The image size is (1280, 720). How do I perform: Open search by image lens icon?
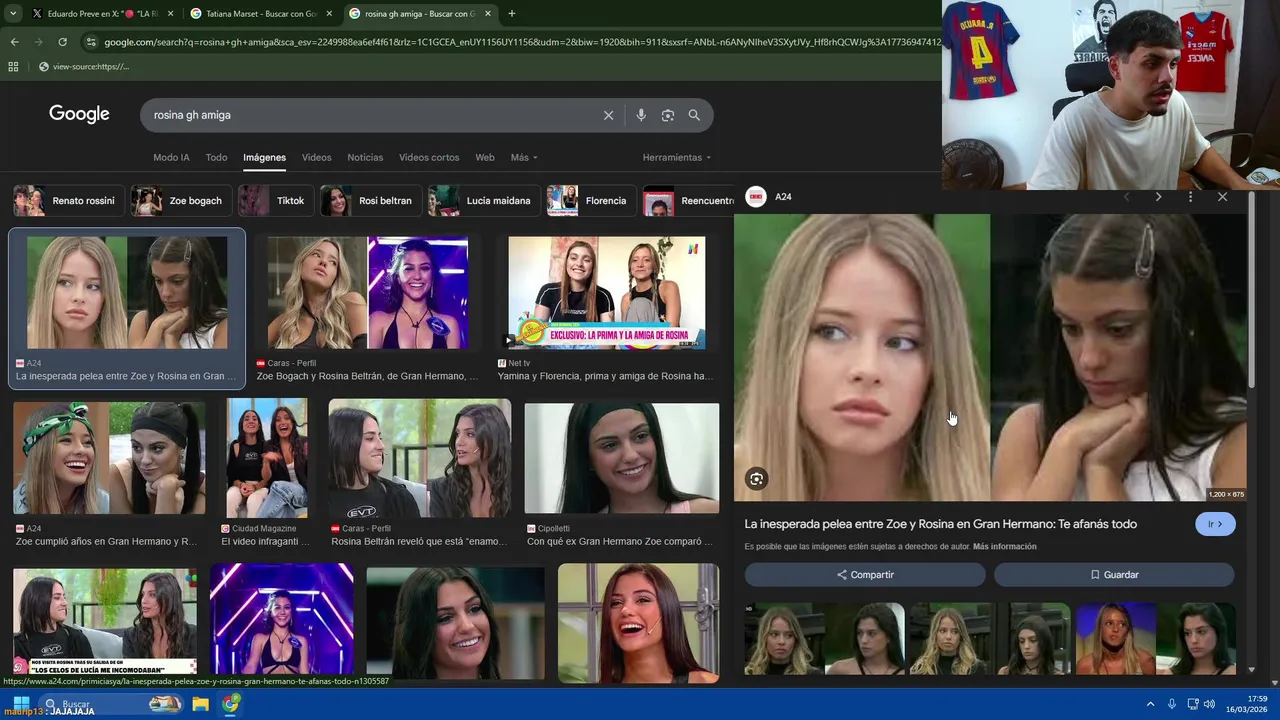668,115
